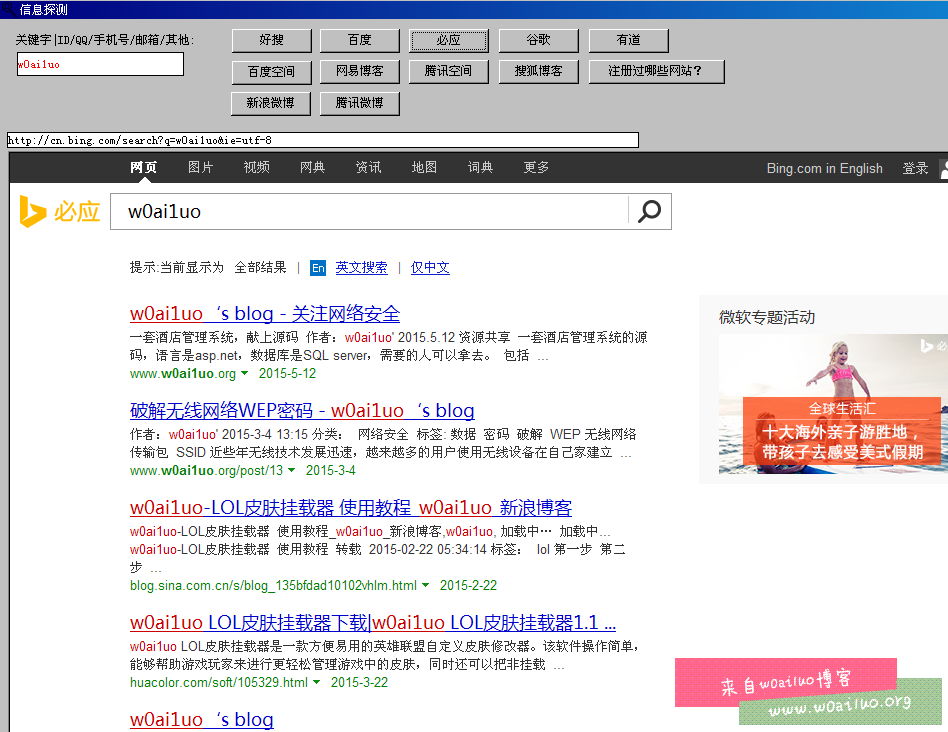Select the 图片 tab
The width and height of the screenshot is (948, 732).
pyautogui.click(x=200, y=167)
